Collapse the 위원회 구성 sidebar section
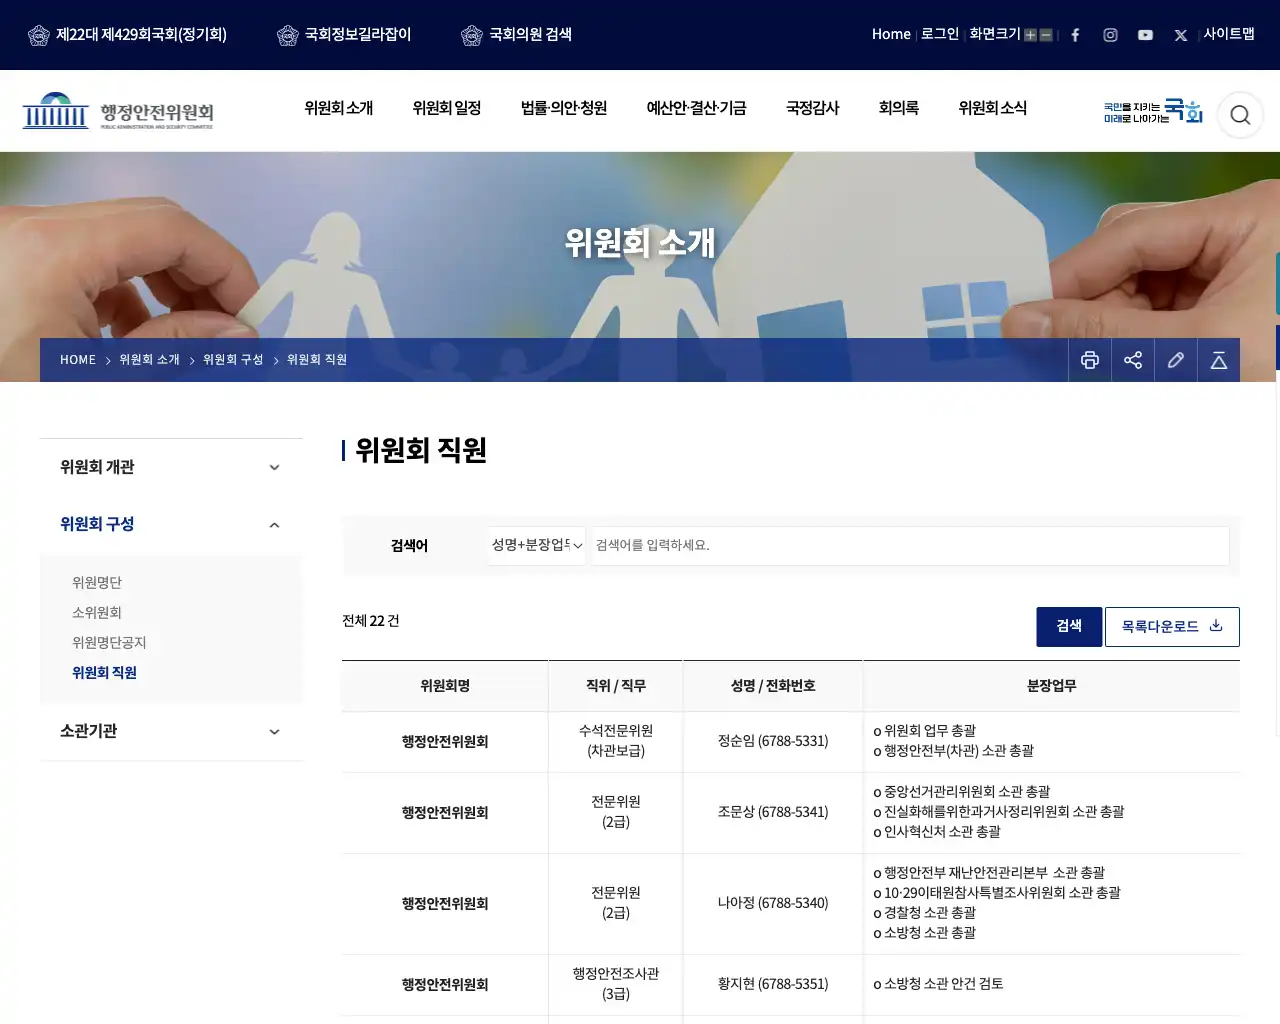1280x1024 pixels. point(171,524)
